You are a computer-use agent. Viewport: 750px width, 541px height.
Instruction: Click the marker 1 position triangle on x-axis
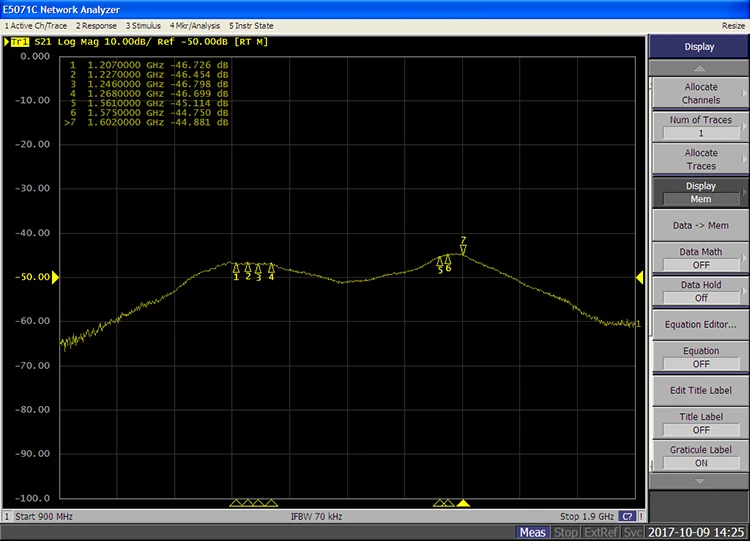(x=236, y=503)
